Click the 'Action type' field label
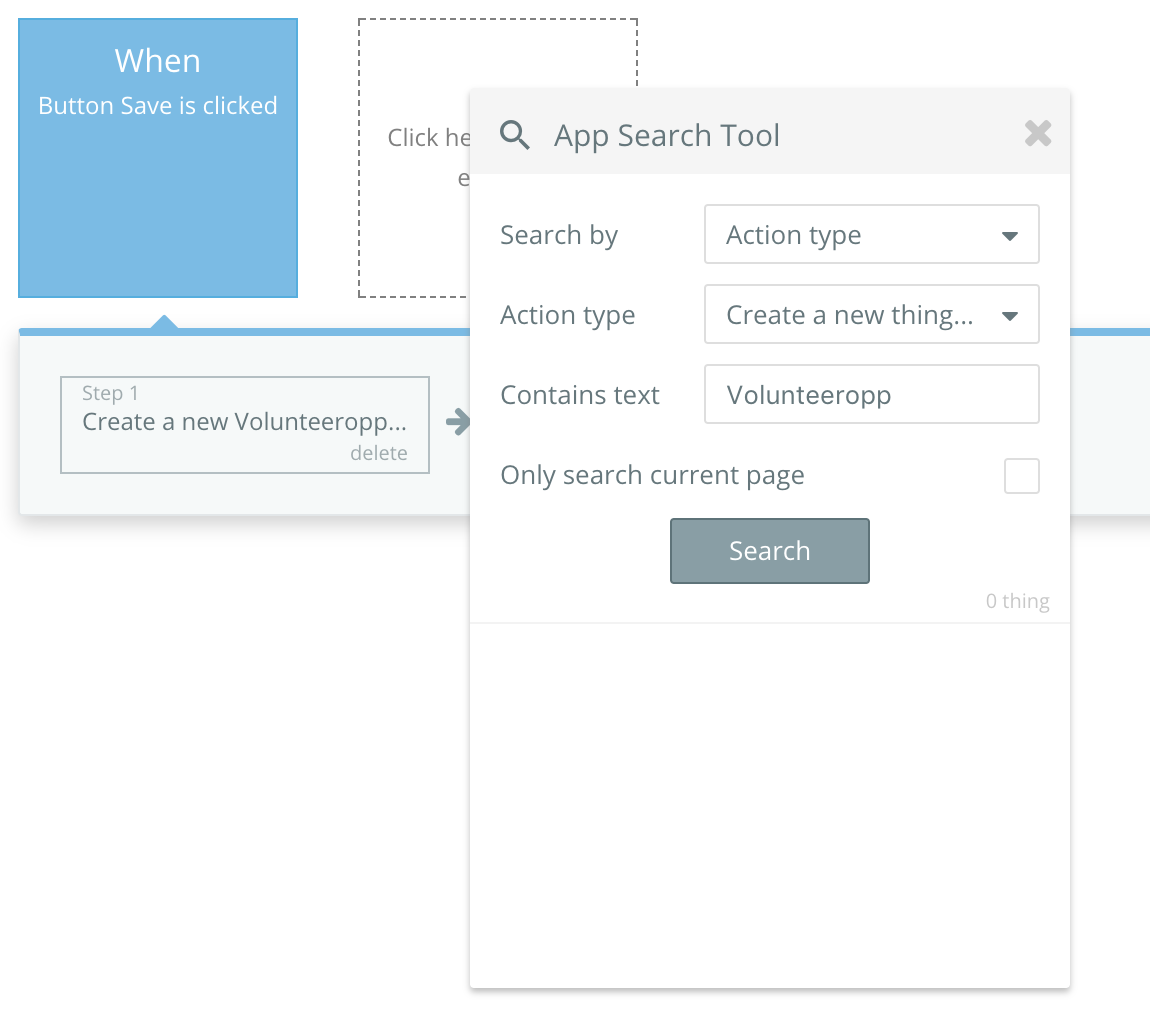 567,316
